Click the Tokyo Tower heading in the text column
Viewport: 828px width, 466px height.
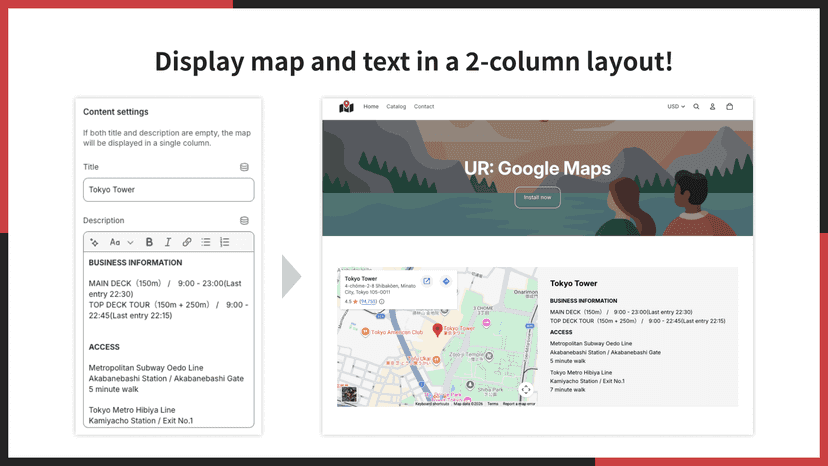pyautogui.click(x=573, y=284)
